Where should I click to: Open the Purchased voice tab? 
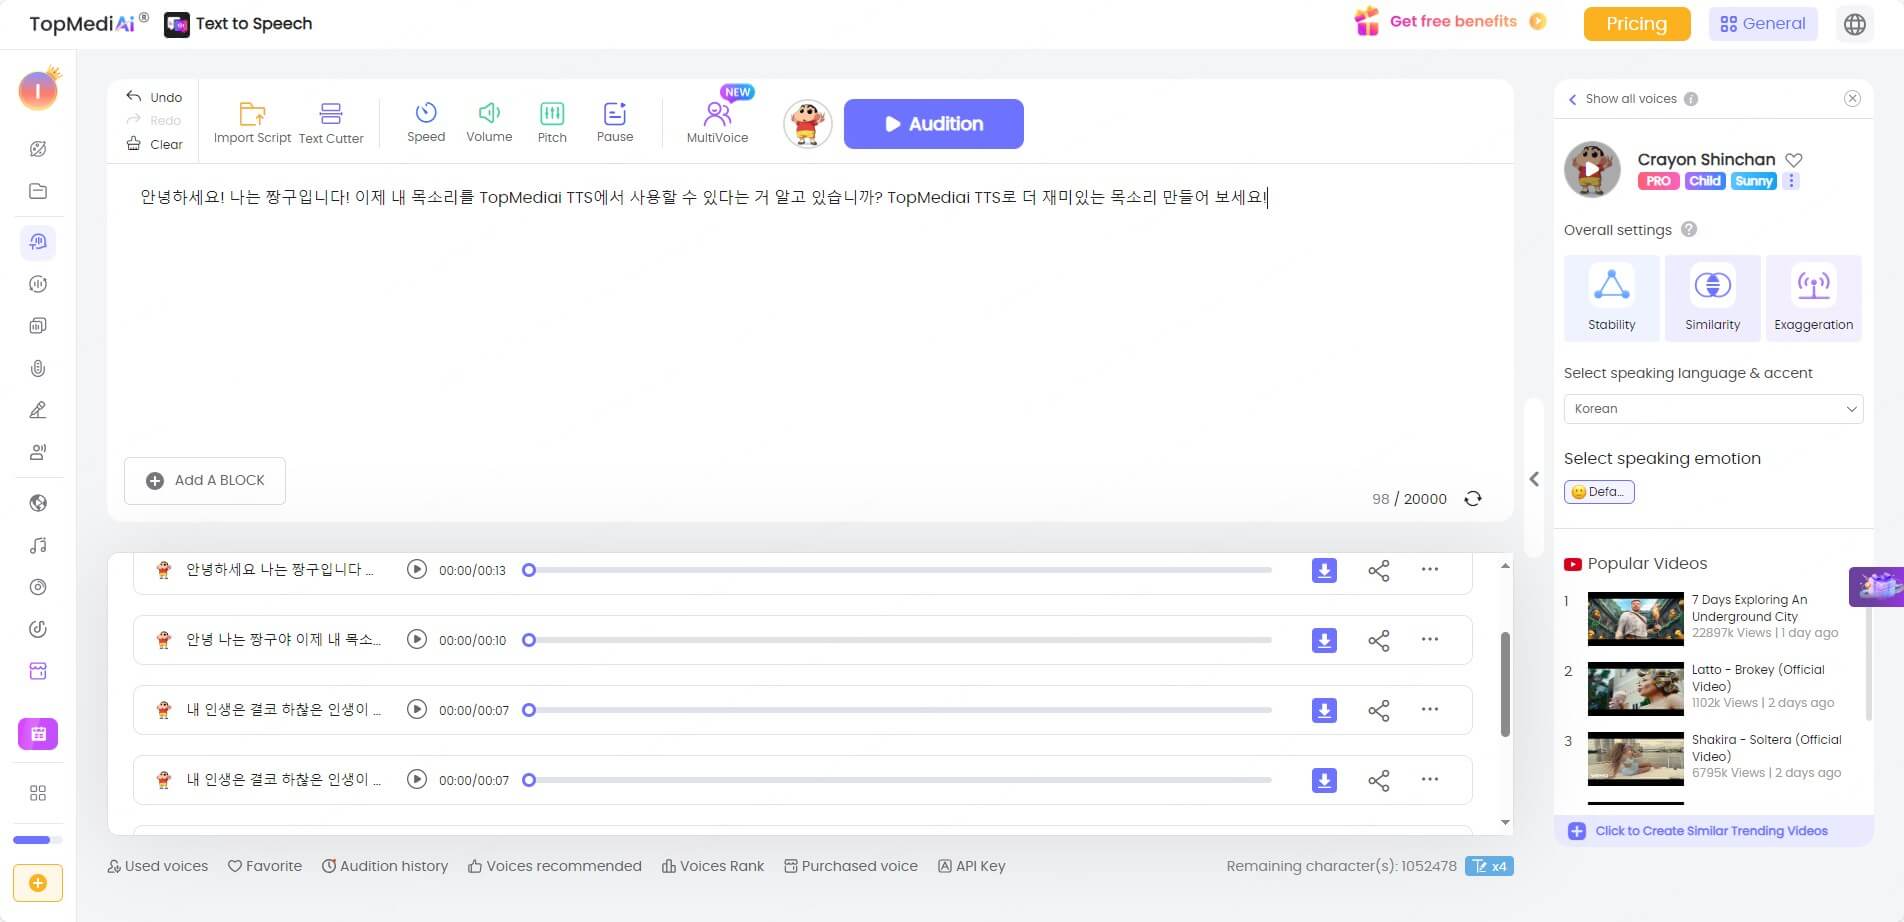pos(851,866)
